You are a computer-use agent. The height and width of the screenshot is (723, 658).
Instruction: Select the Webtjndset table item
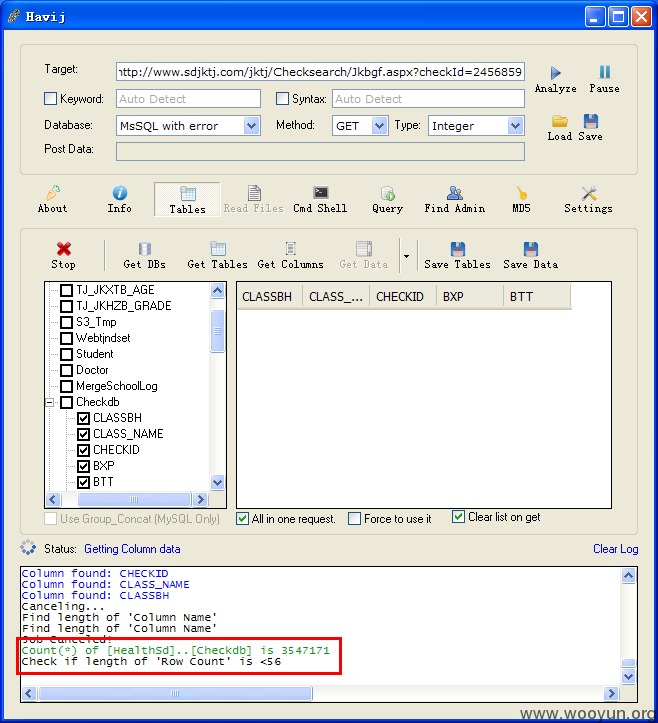point(103,338)
